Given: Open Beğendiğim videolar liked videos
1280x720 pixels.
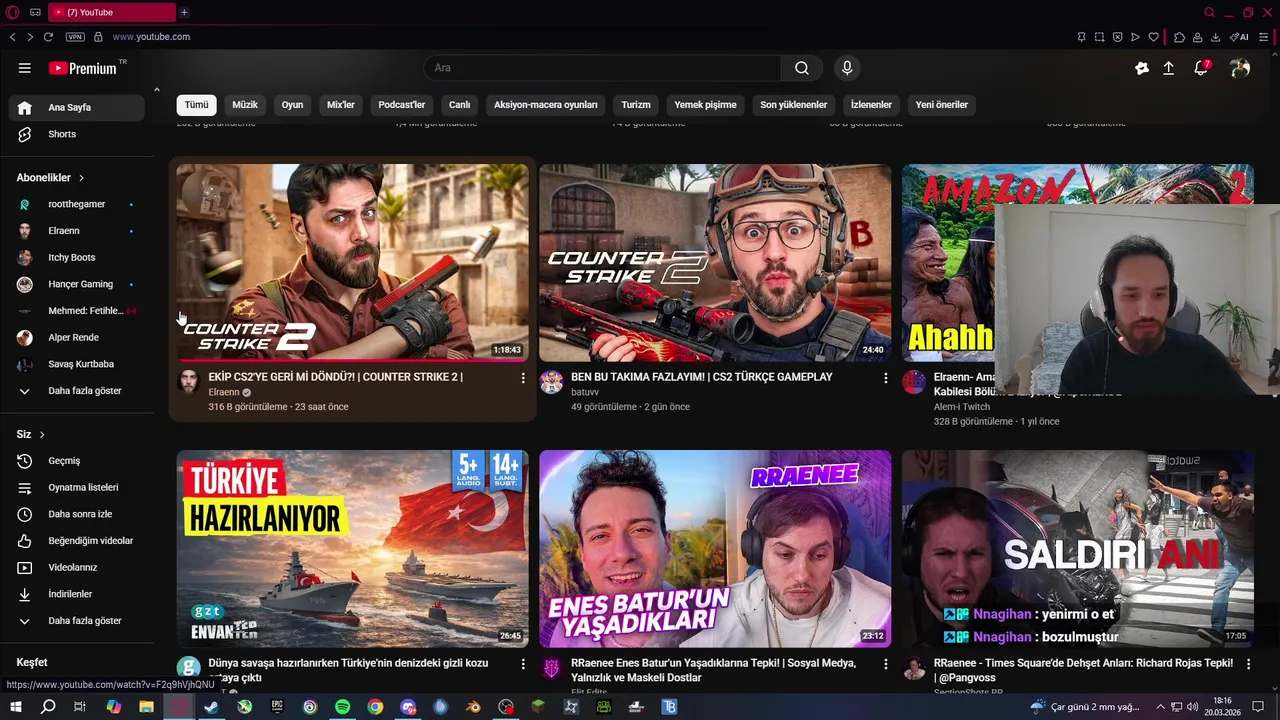Looking at the screenshot, I should (78, 541).
